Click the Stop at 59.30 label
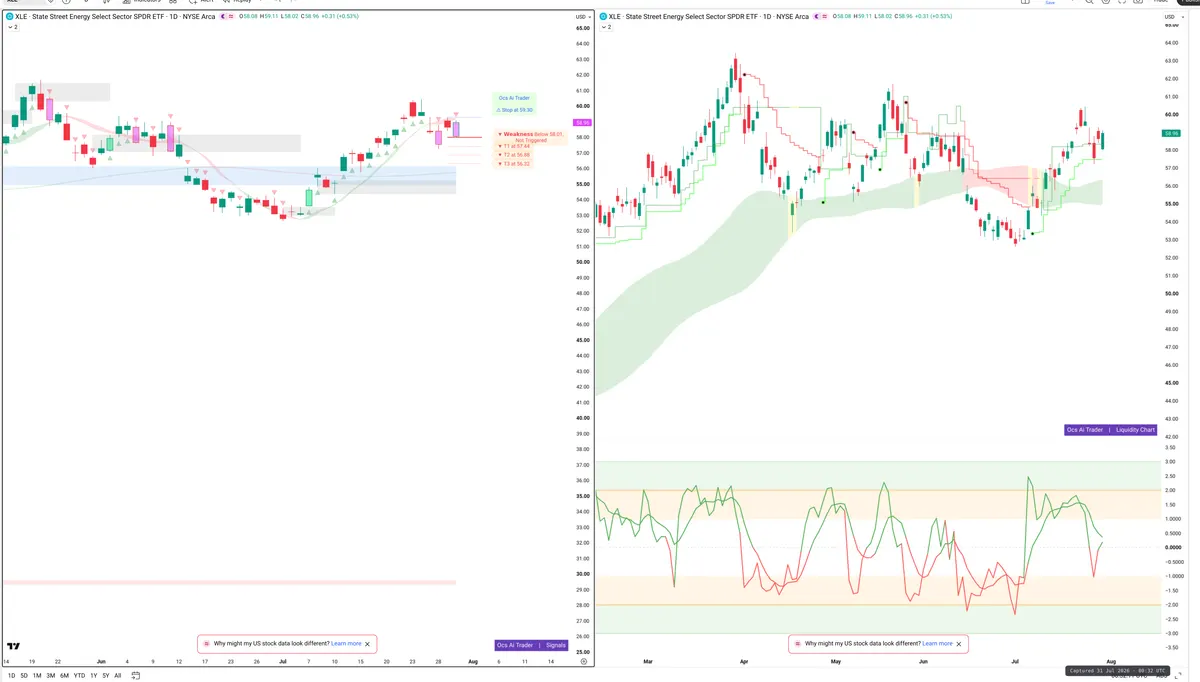The width and height of the screenshot is (1200, 682). click(x=515, y=109)
